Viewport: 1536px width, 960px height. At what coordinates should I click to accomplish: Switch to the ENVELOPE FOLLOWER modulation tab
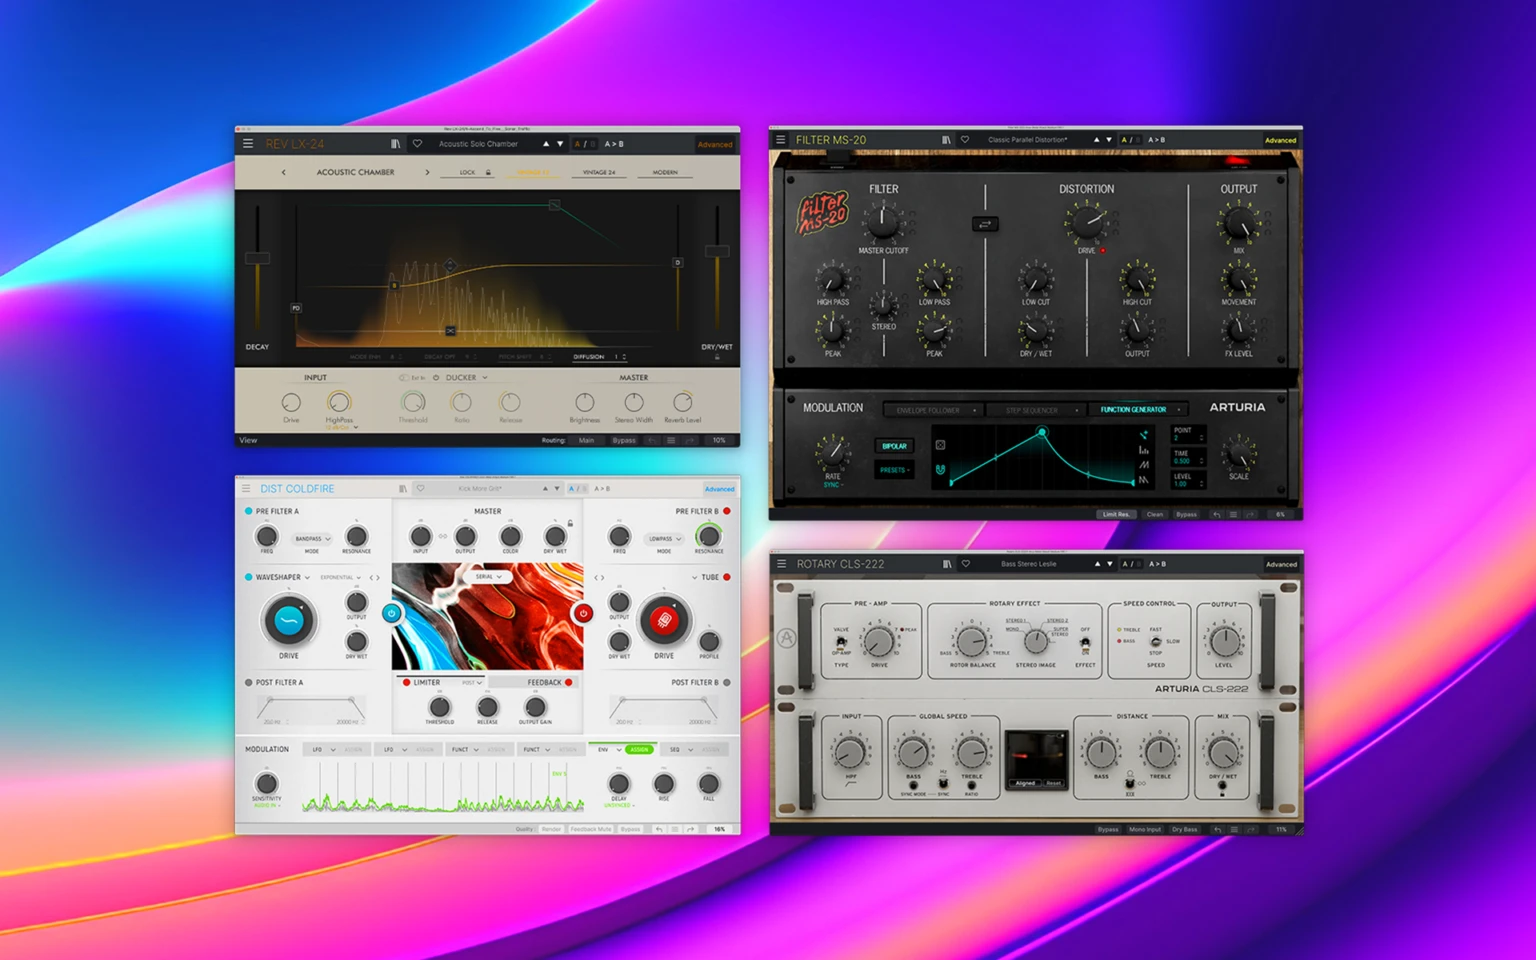click(x=932, y=410)
